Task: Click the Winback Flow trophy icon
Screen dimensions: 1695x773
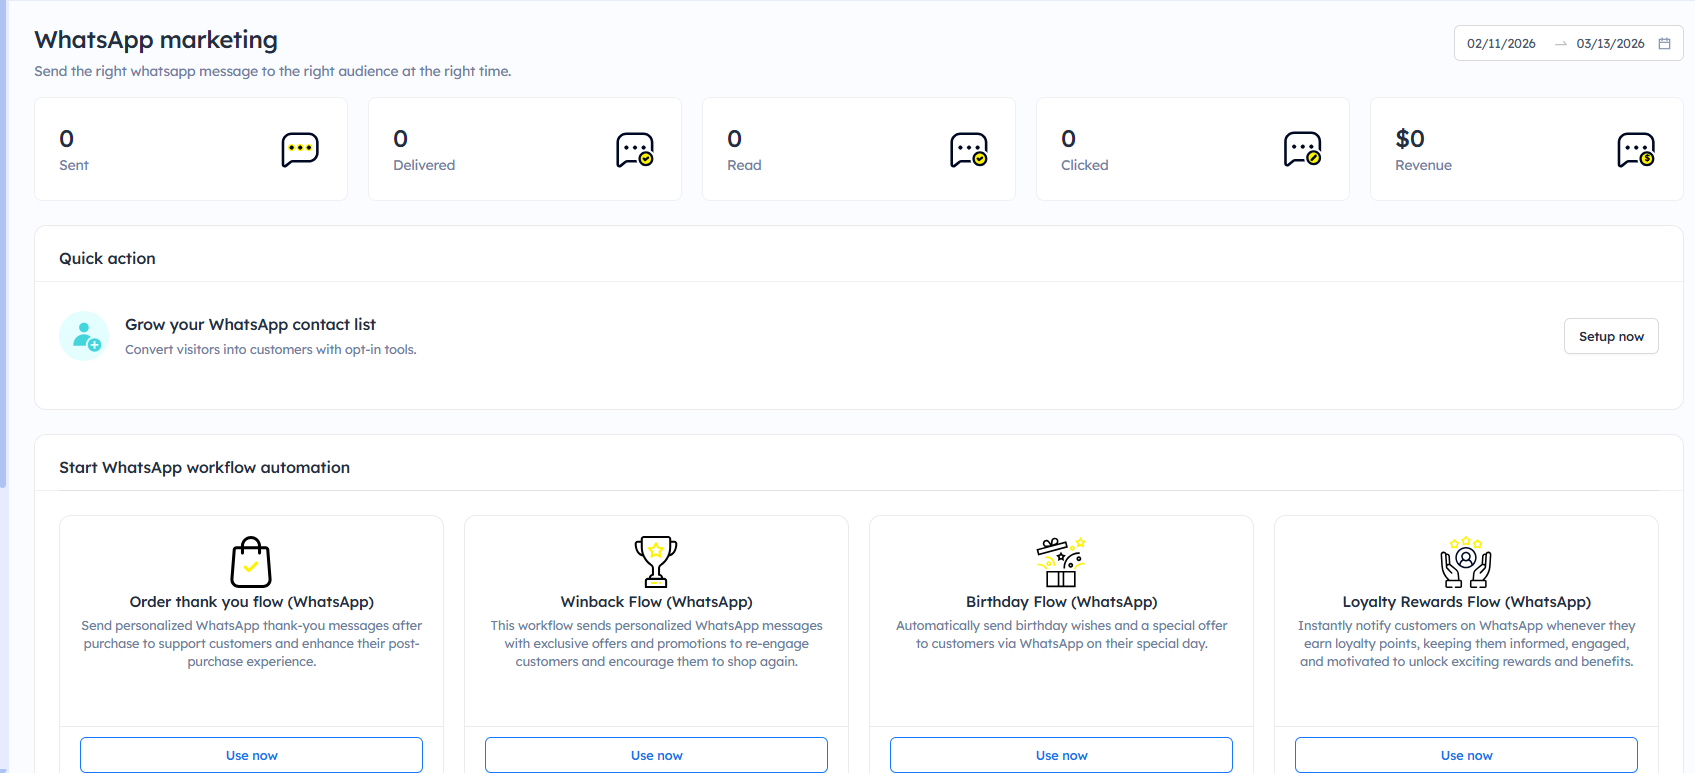Action: pos(656,561)
